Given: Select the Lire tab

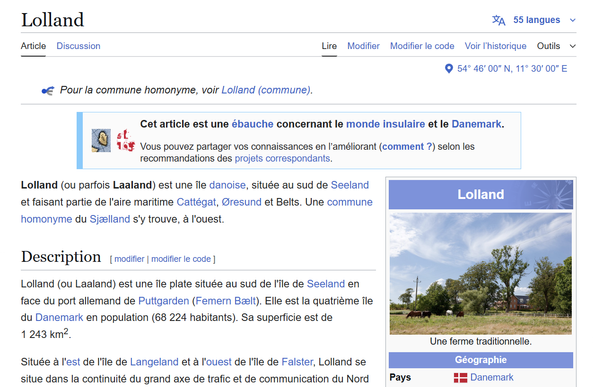Looking at the screenshot, I should [x=329, y=46].
